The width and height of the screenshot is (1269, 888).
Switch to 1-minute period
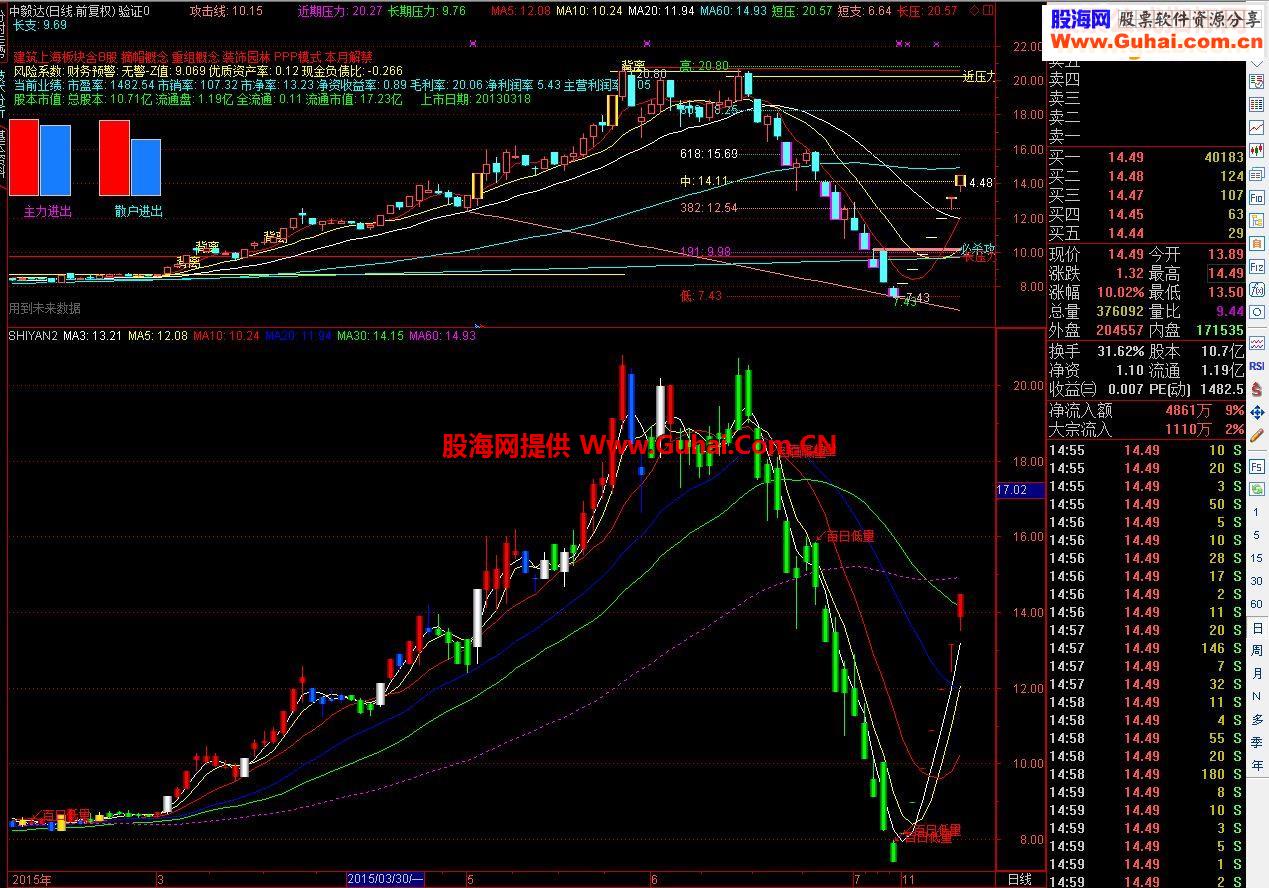(1257, 512)
